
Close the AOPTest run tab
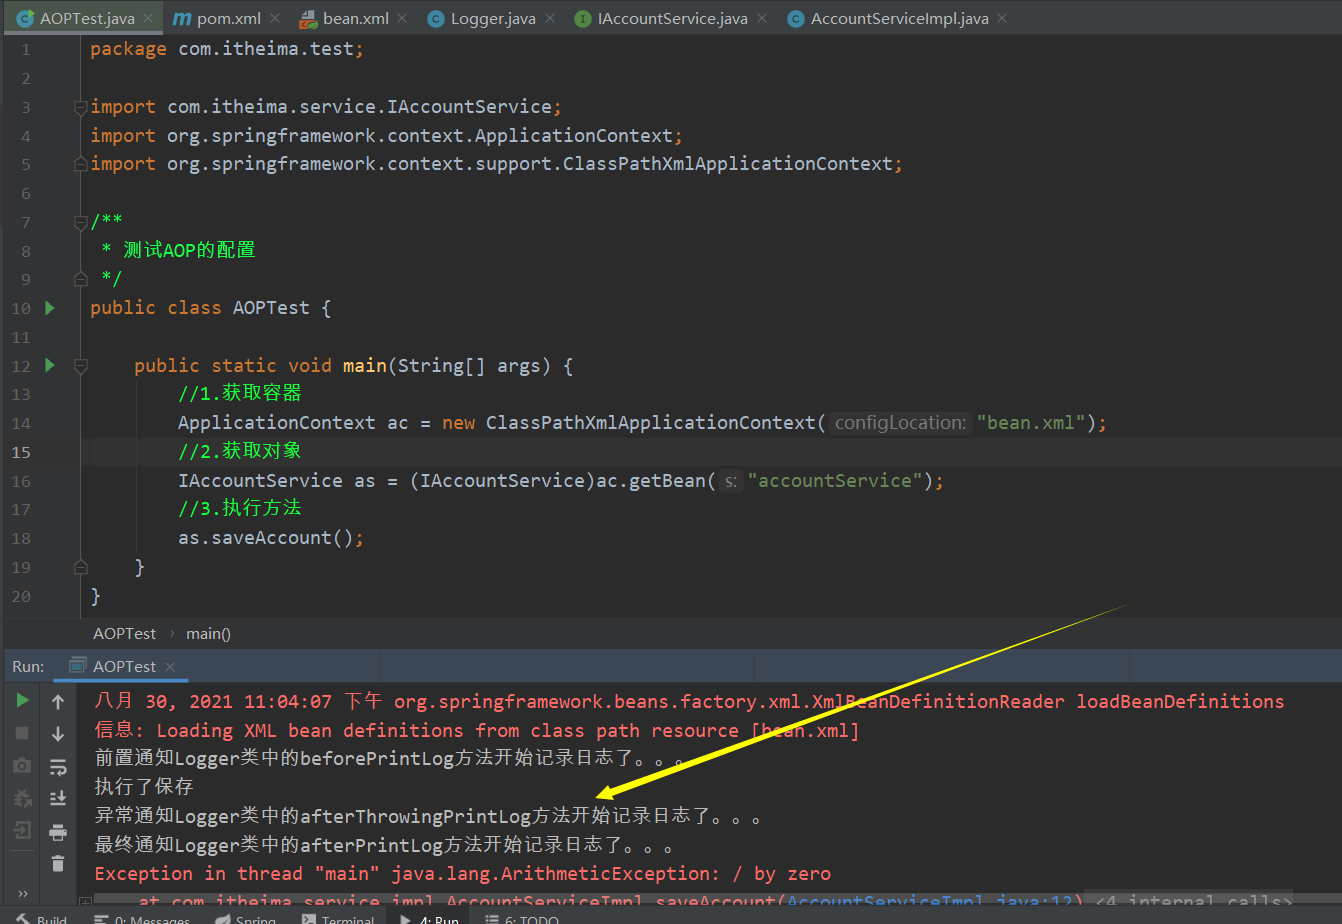click(170, 667)
